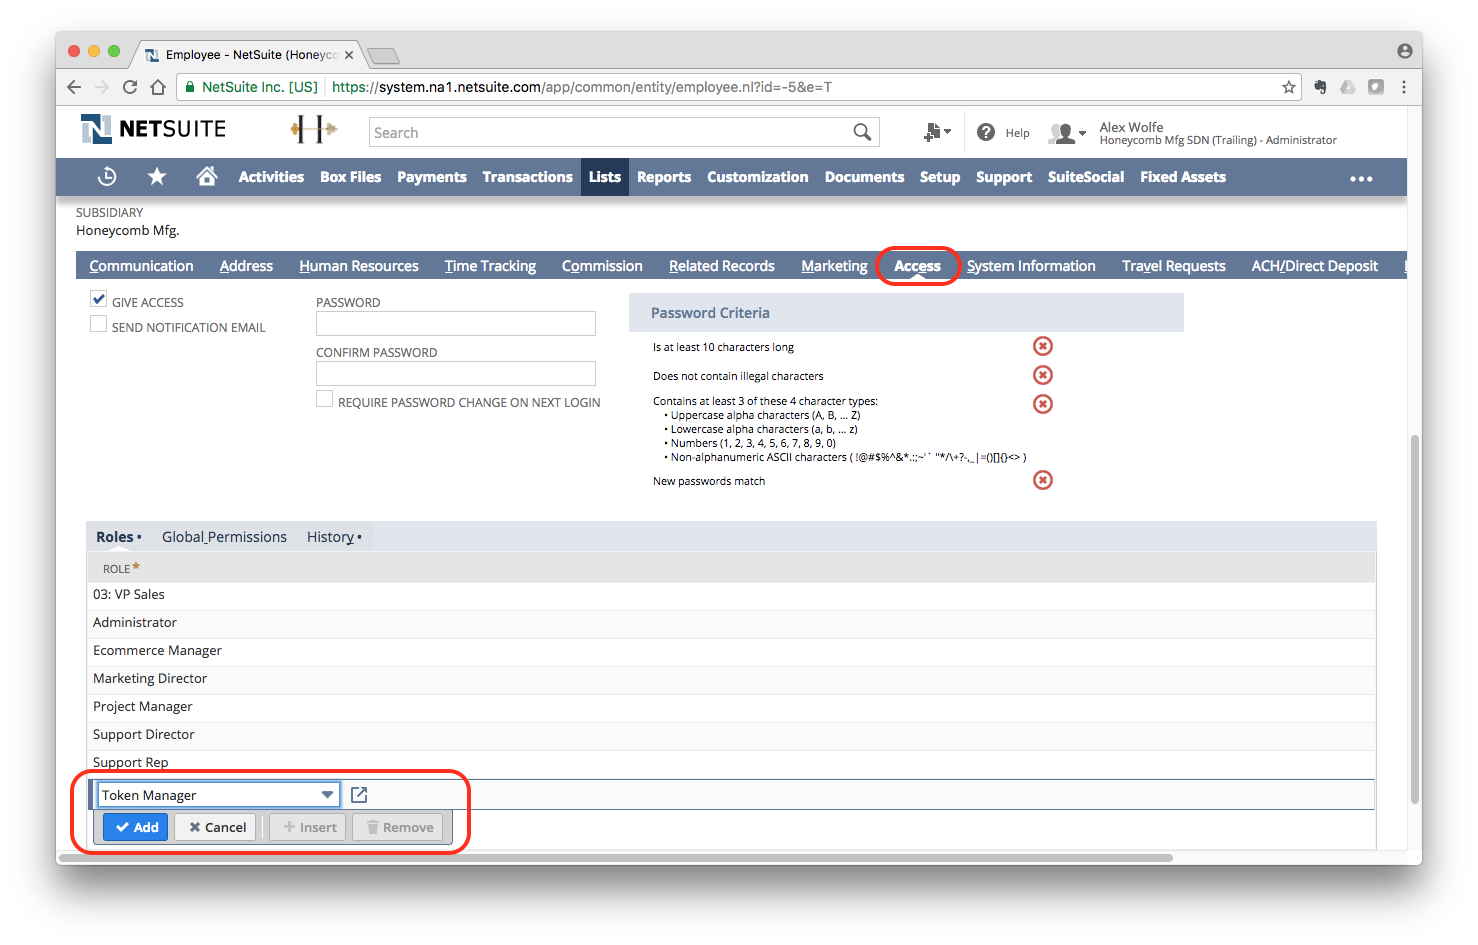Image resolution: width=1478 pixels, height=945 pixels.
Task: Switch to the Human Resources subtab
Action: 359,266
